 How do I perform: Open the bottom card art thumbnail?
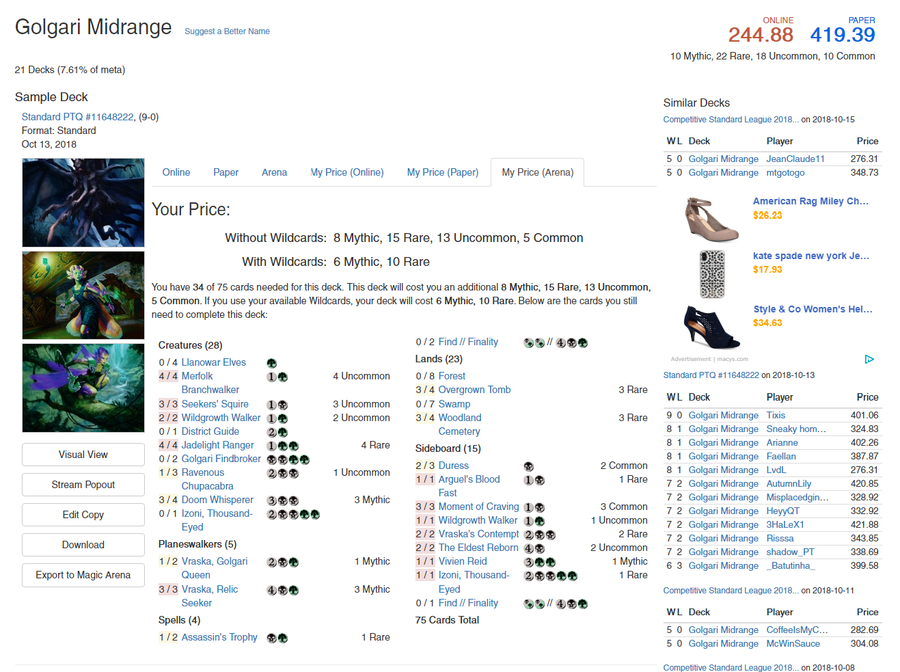tap(83, 388)
